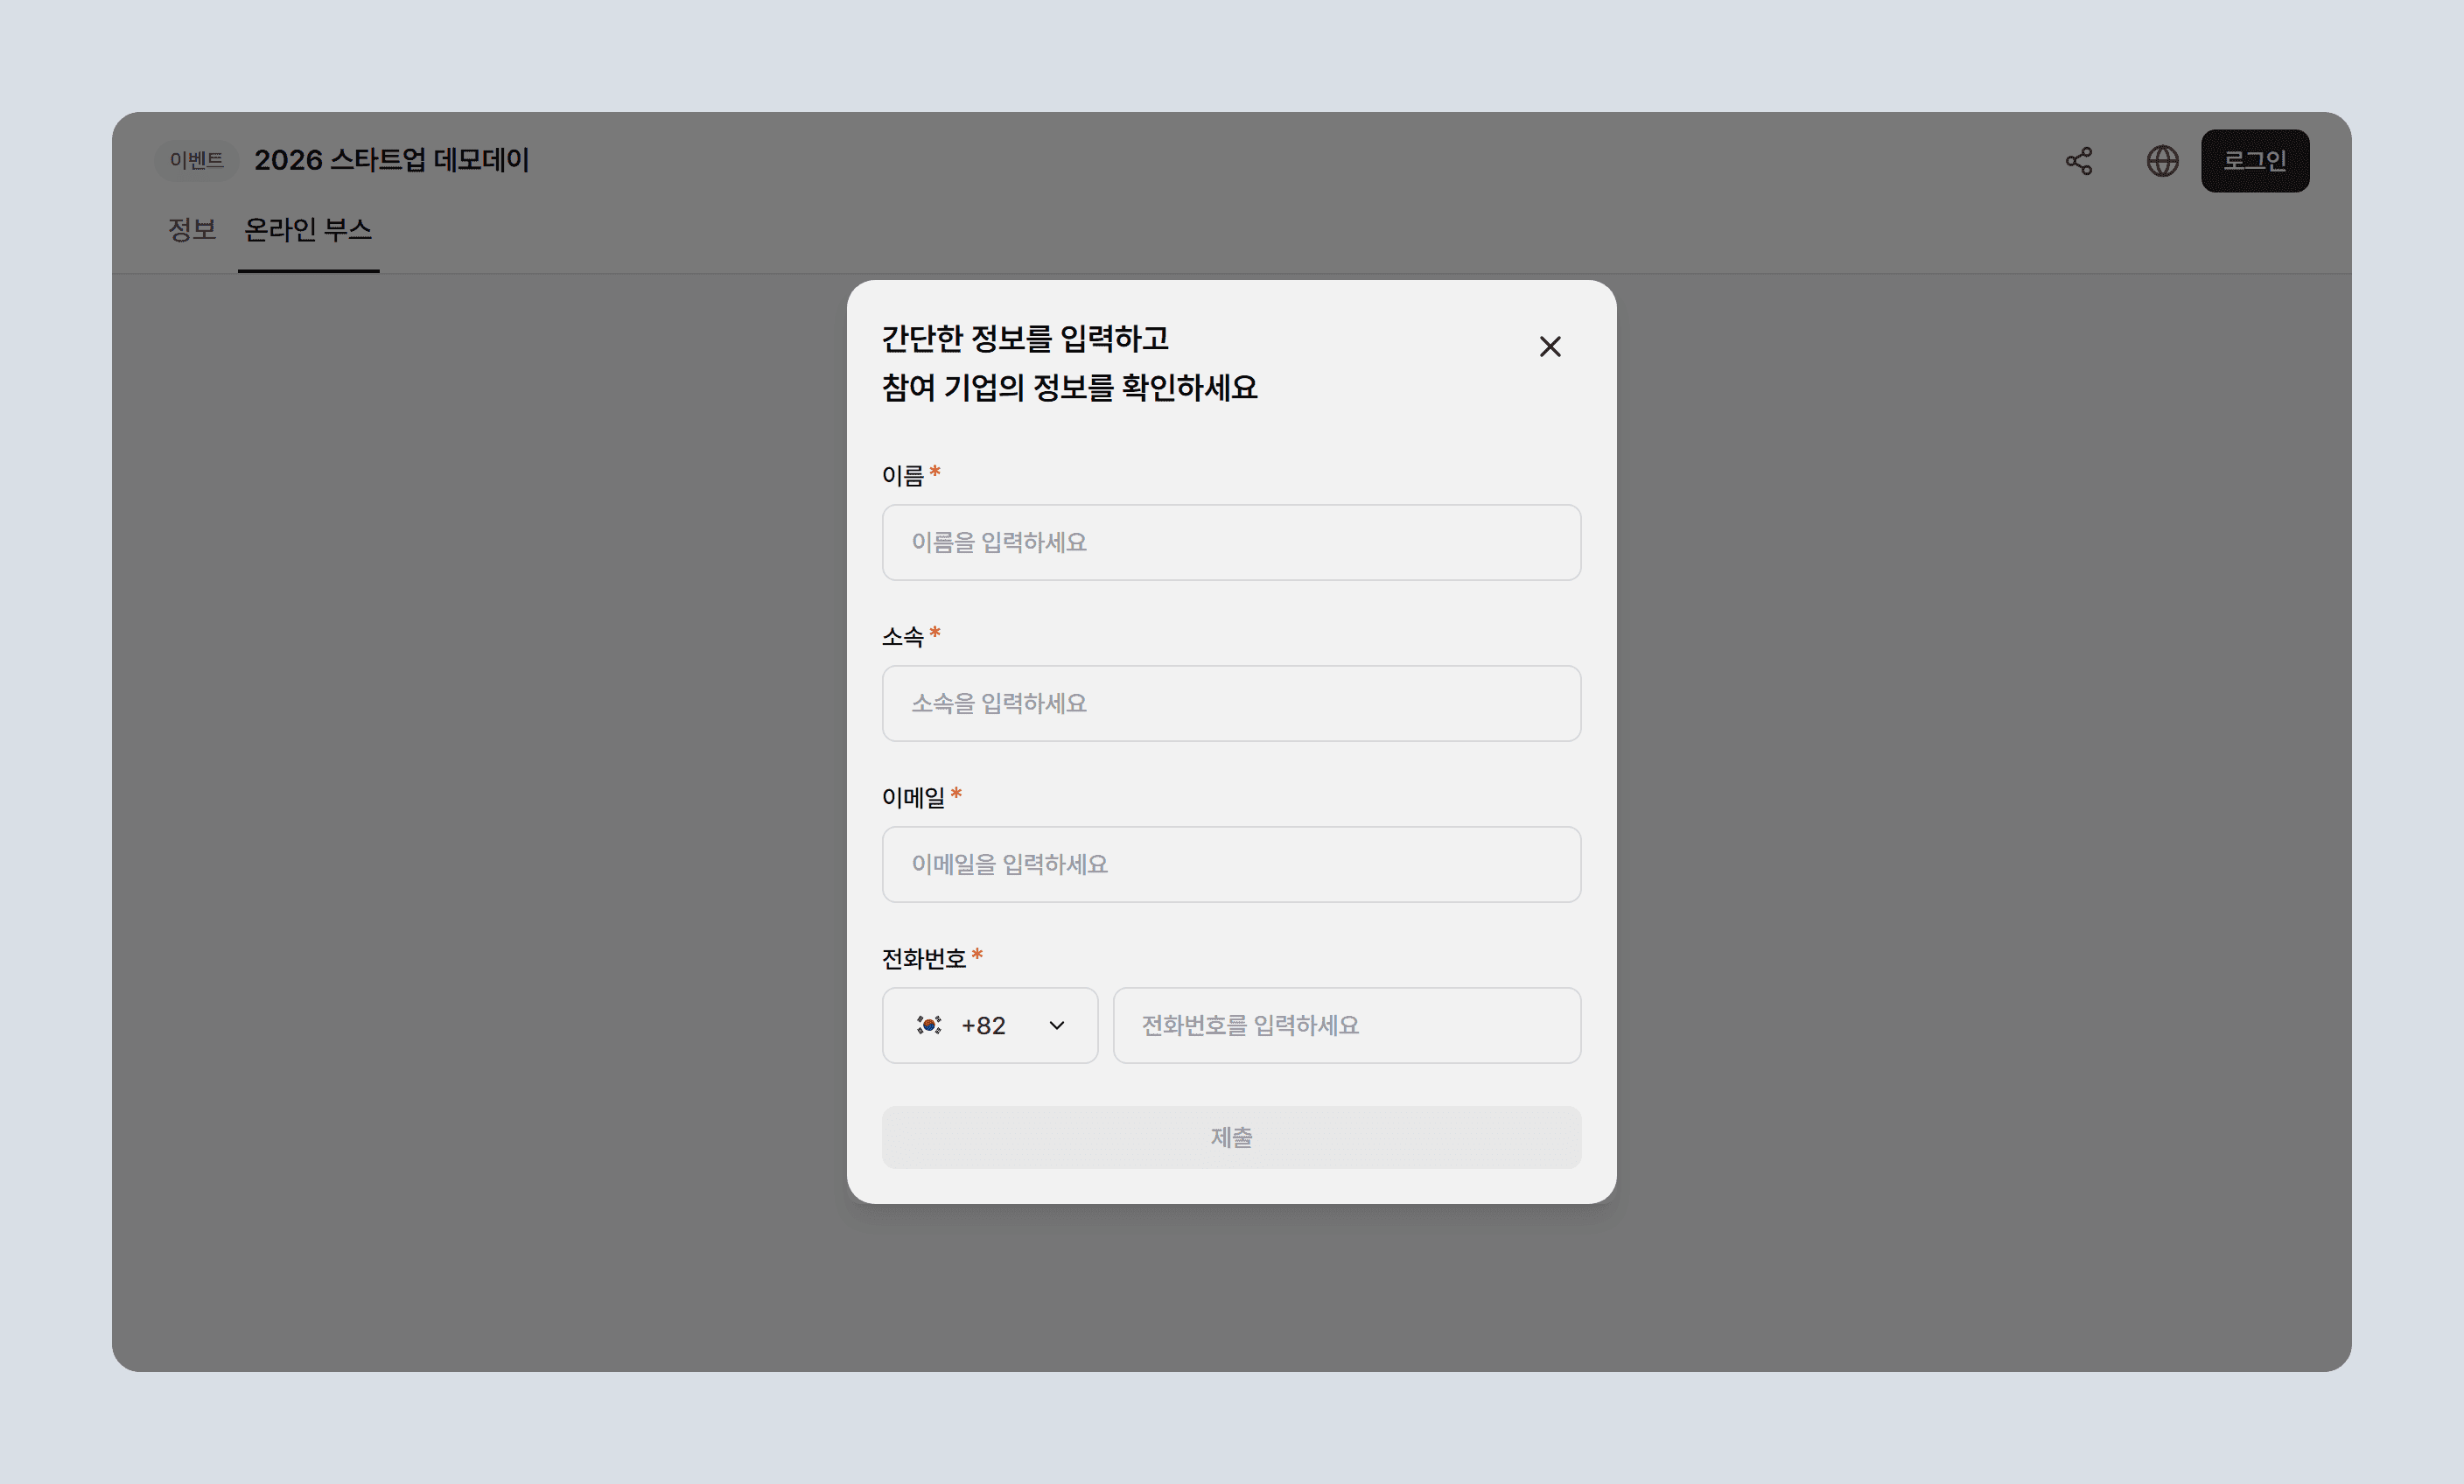Click the 로그인 button

(x=2255, y=161)
